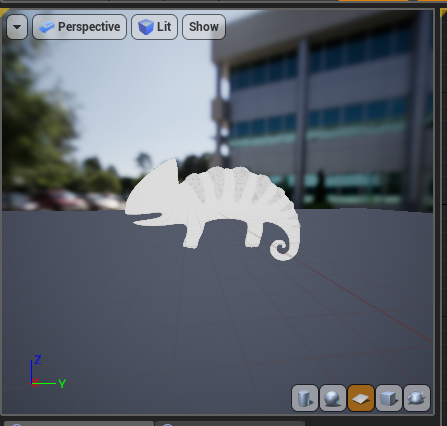Select the sphere preview mesh
The height and width of the screenshot is (426, 447).
coord(333,398)
